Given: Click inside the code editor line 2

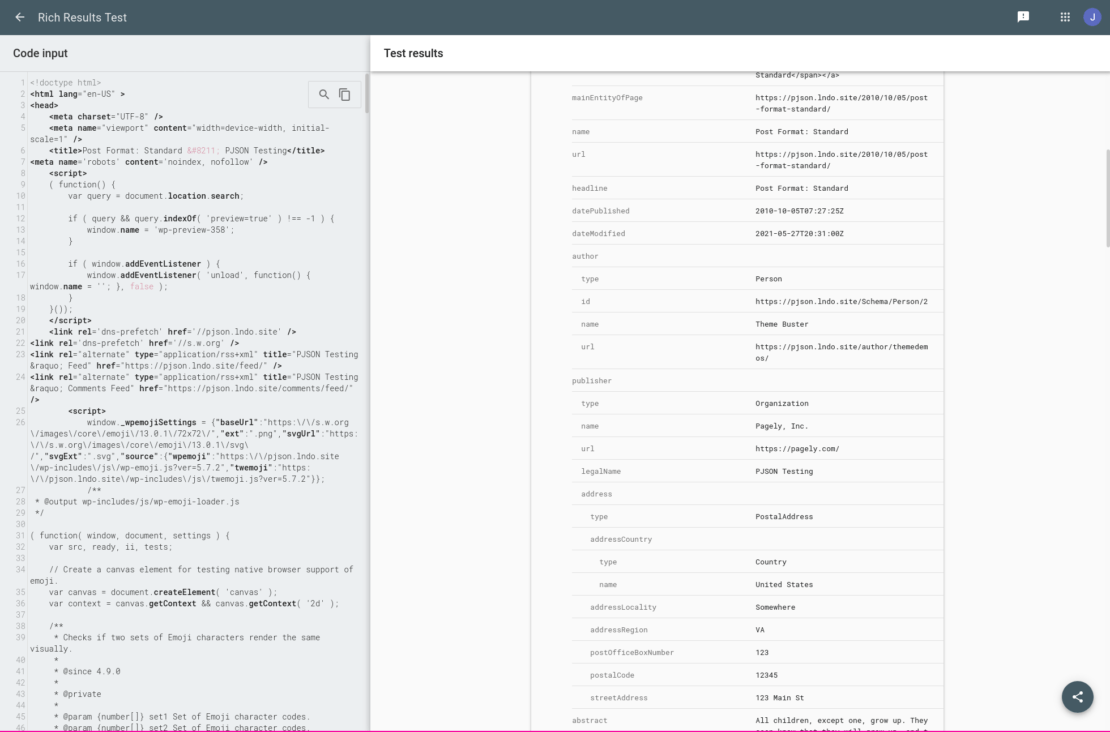Looking at the screenshot, I should pos(78,94).
